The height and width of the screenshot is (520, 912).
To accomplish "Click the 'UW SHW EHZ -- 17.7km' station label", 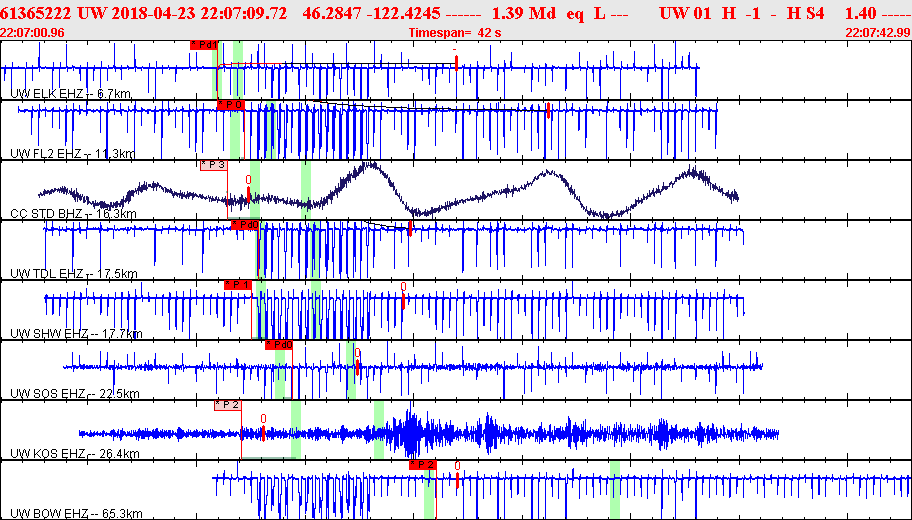I will (x=76, y=334).
